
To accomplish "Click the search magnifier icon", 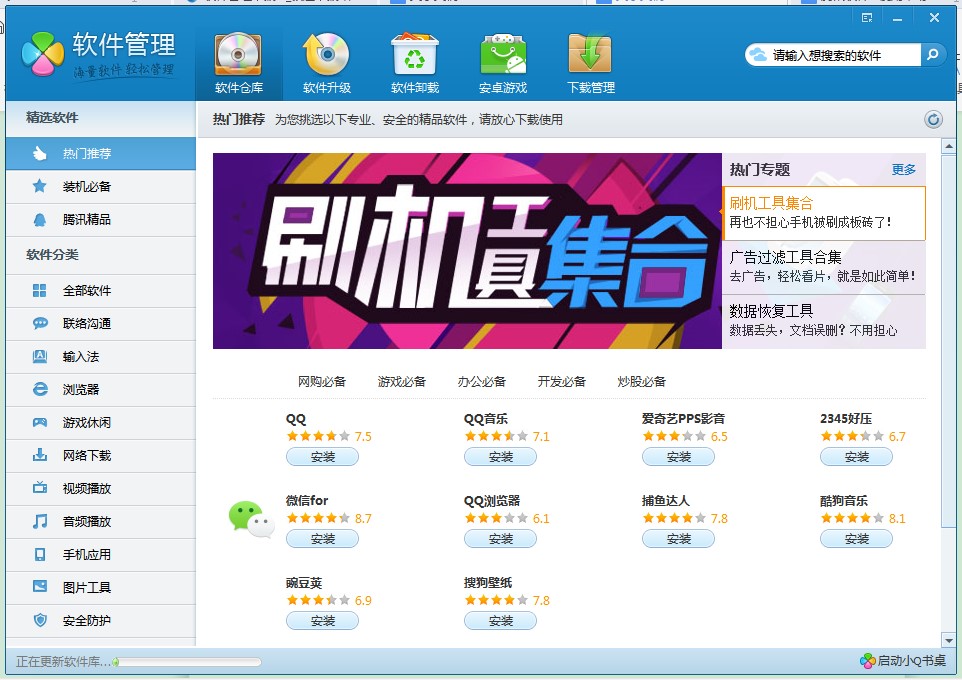I will [x=932, y=55].
